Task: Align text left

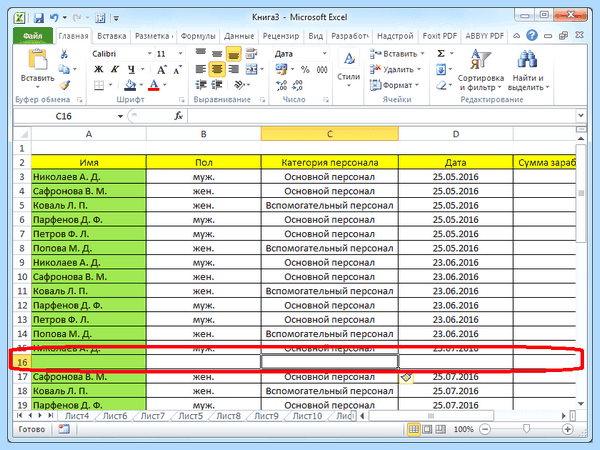Action: coord(201,69)
